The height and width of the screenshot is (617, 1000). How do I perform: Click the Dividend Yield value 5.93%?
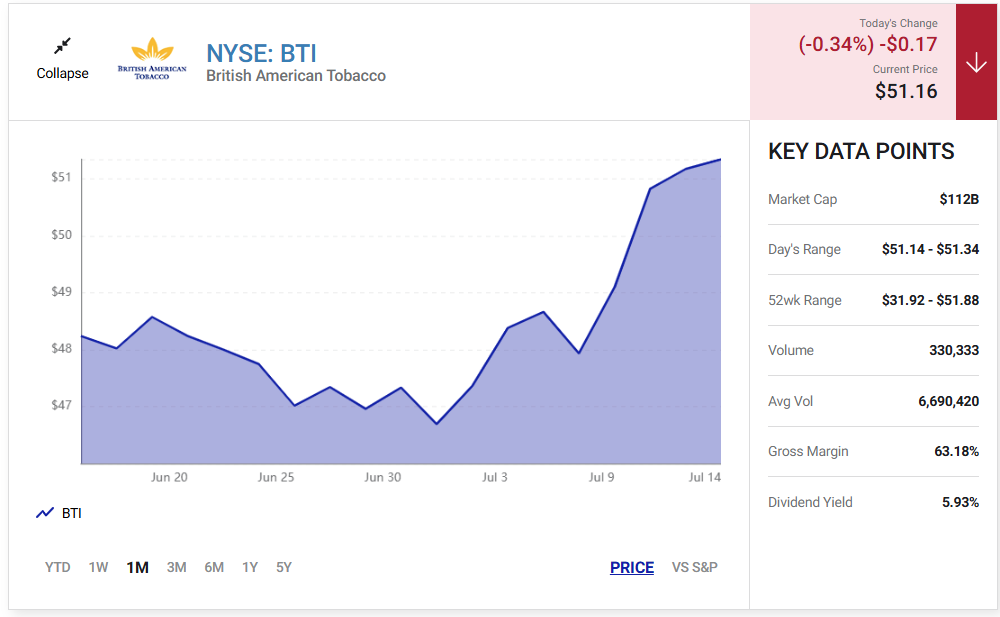pos(960,502)
